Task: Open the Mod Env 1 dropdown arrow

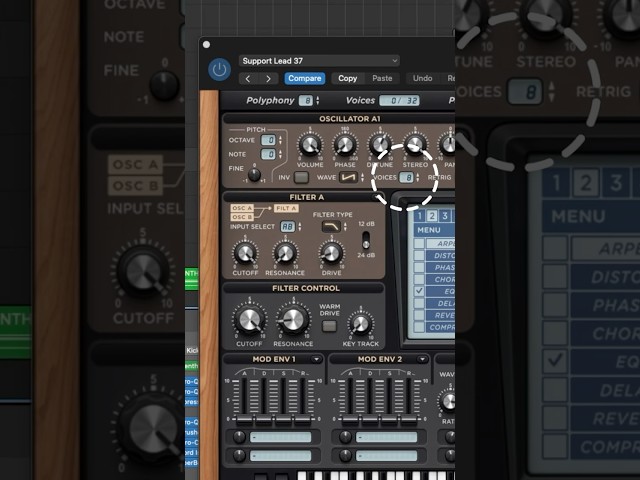Action: pos(316,359)
